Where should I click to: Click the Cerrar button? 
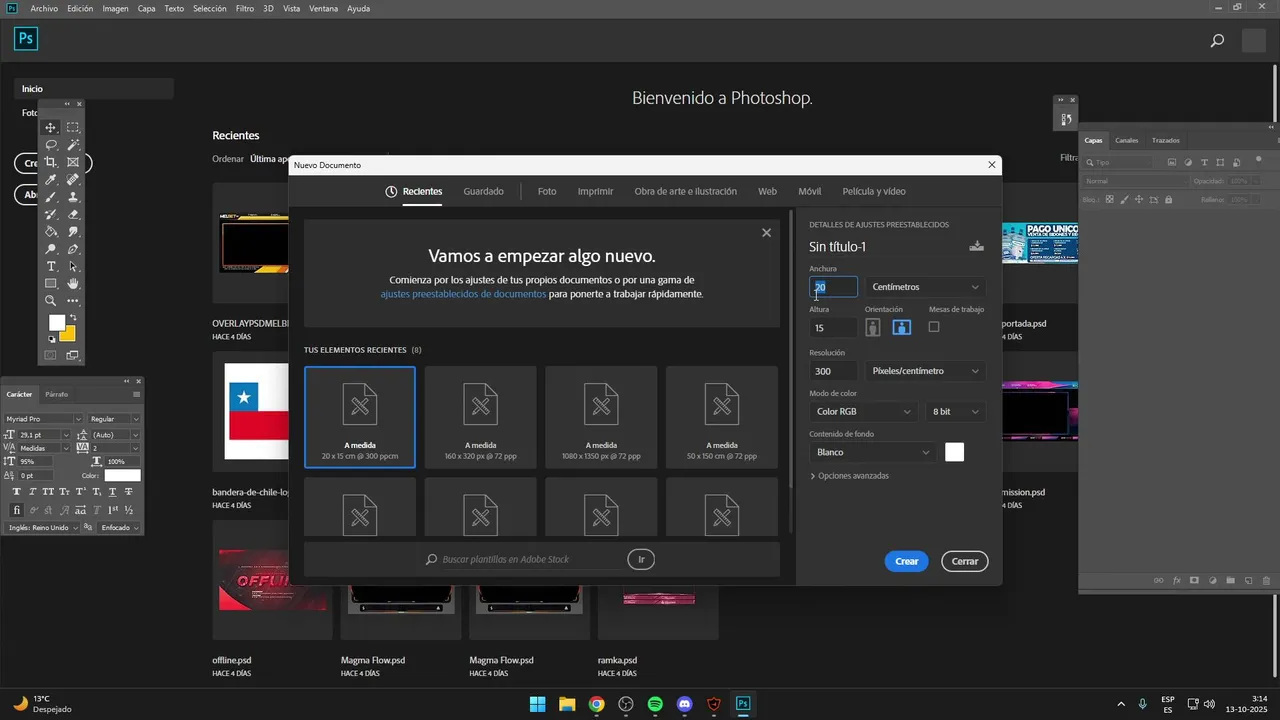965,561
